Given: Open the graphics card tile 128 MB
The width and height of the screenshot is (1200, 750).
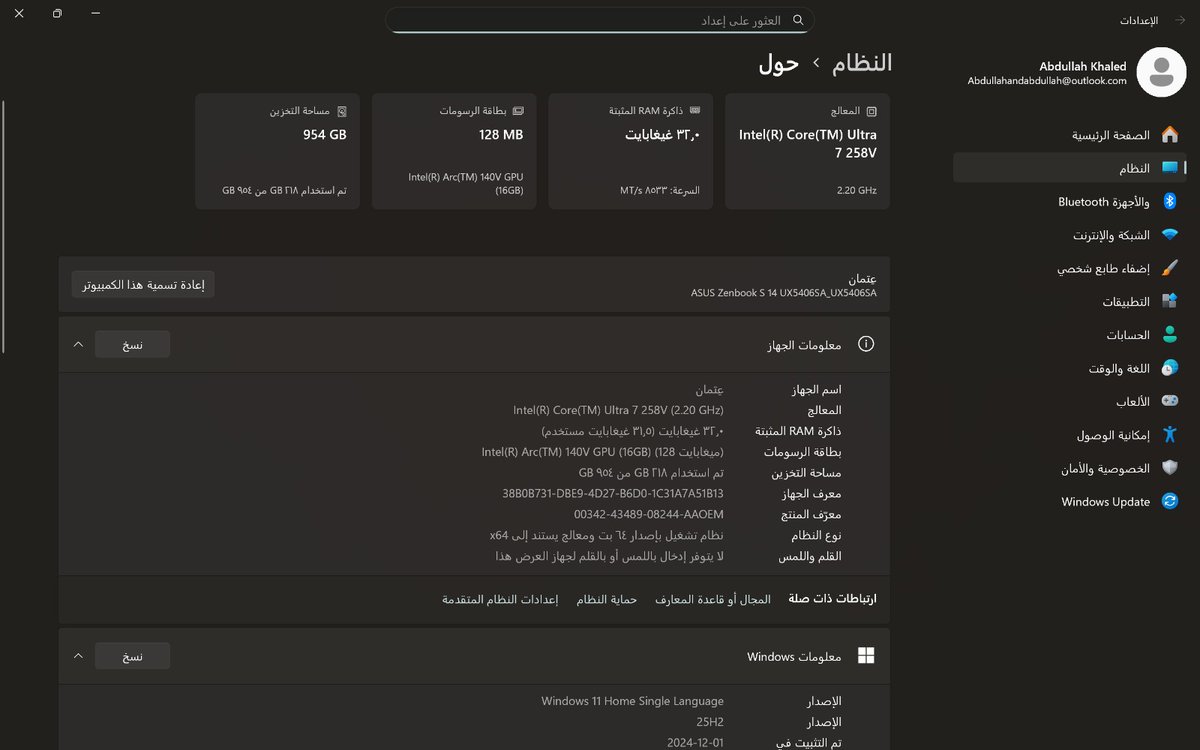Looking at the screenshot, I should tap(454, 151).
